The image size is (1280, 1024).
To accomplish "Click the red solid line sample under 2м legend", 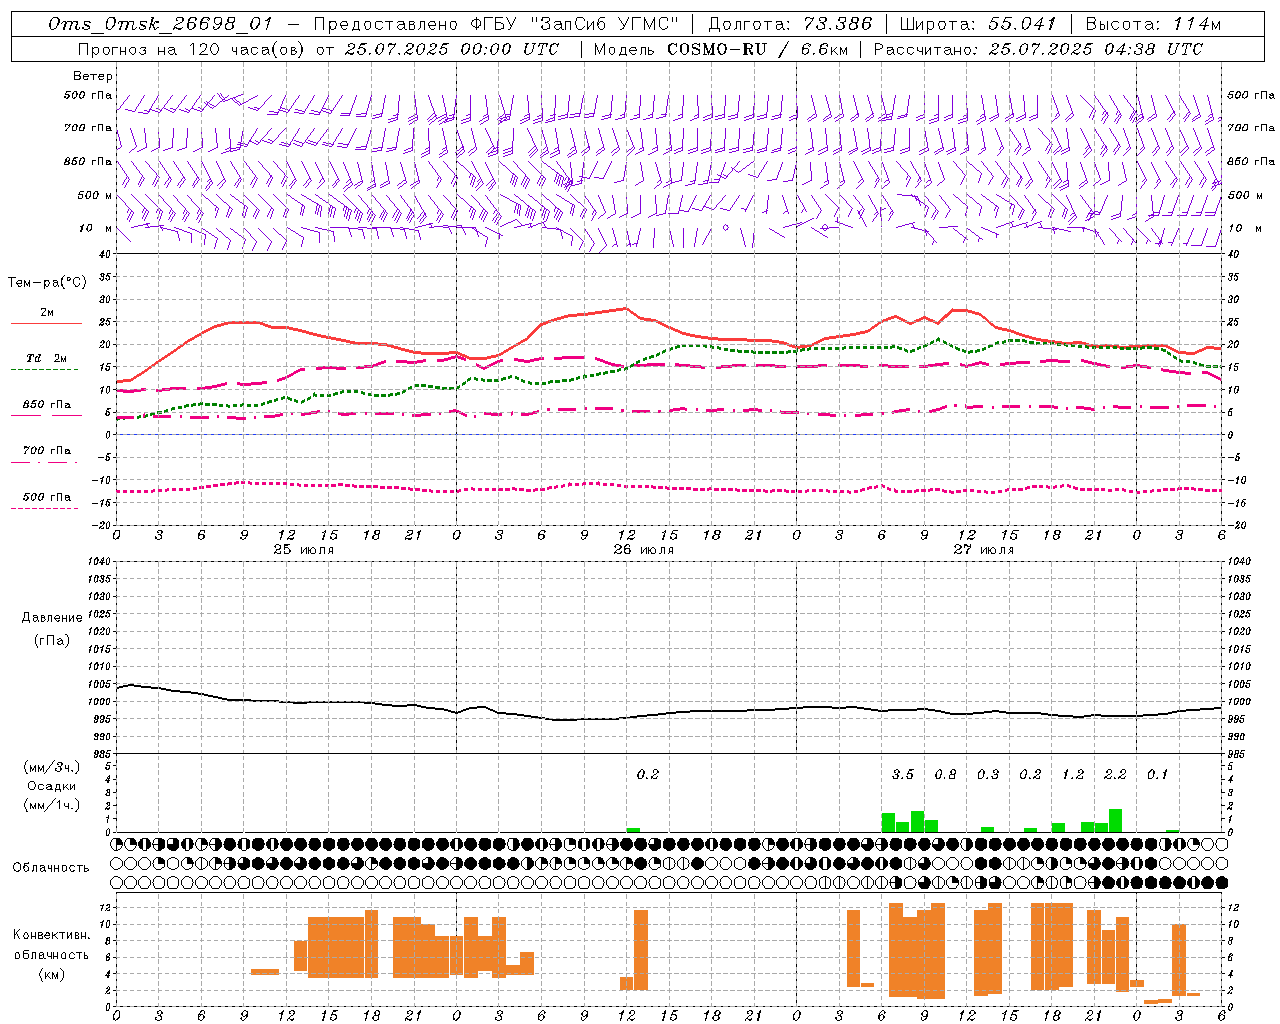I will tap(47, 324).
